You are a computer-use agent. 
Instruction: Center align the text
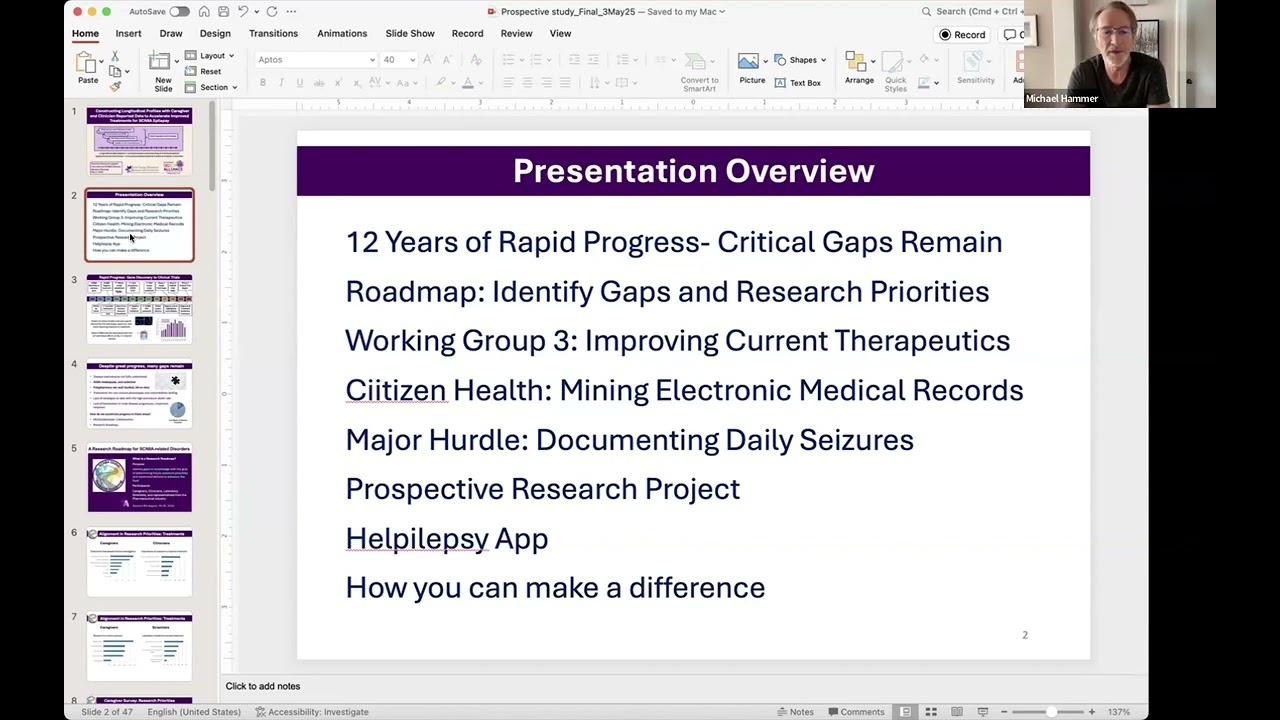(x=527, y=82)
